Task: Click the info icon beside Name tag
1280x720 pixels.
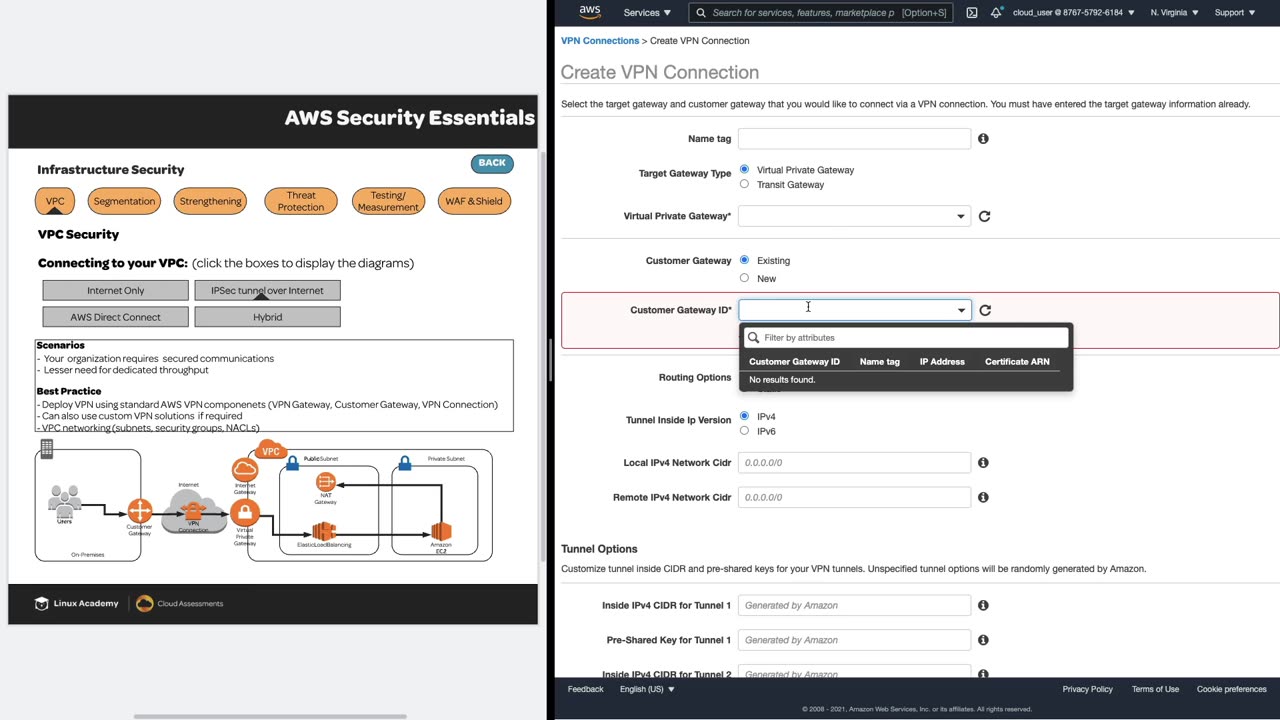Action: coord(983,139)
